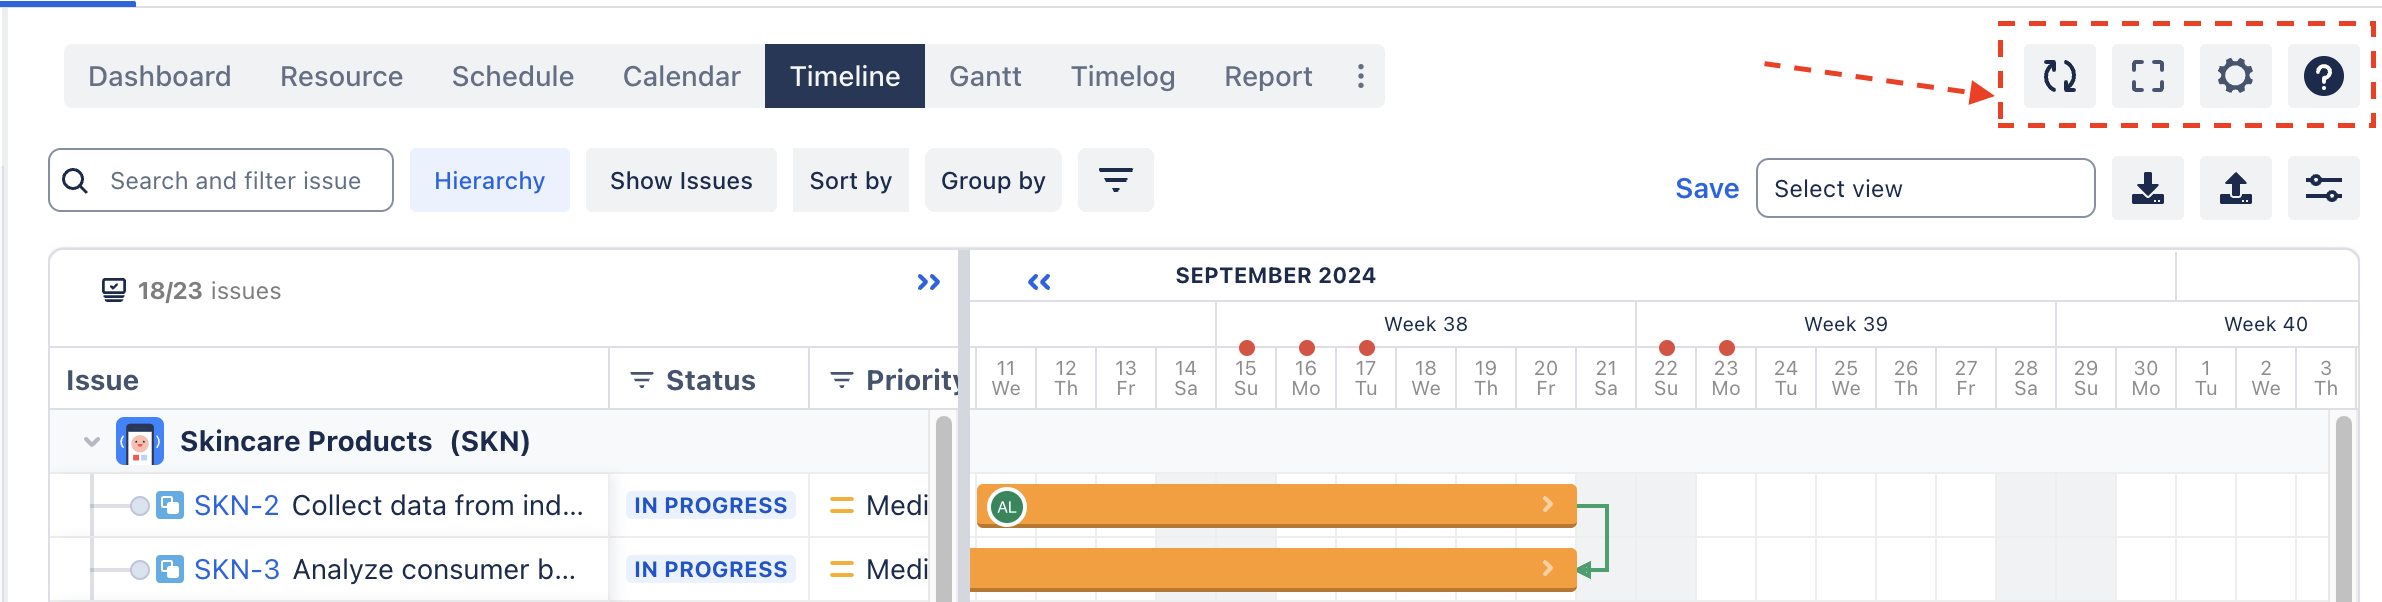
Task: Open the Select view dropdown
Action: (x=1925, y=188)
